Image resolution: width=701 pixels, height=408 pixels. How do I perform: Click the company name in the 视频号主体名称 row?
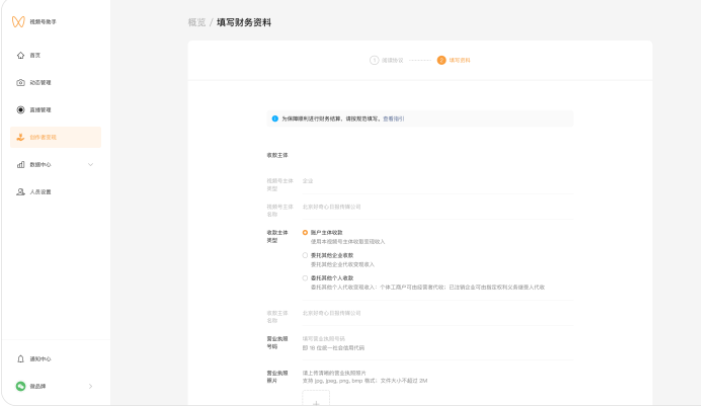pos(332,207)
